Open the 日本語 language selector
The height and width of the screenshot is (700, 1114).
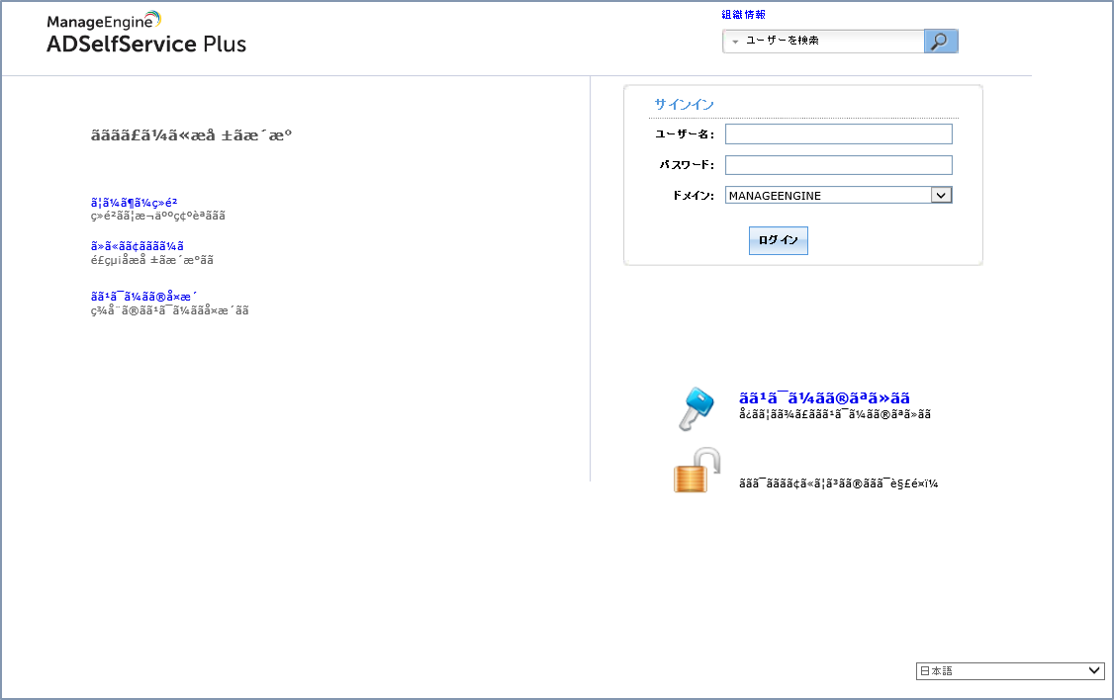(1010, 670)
